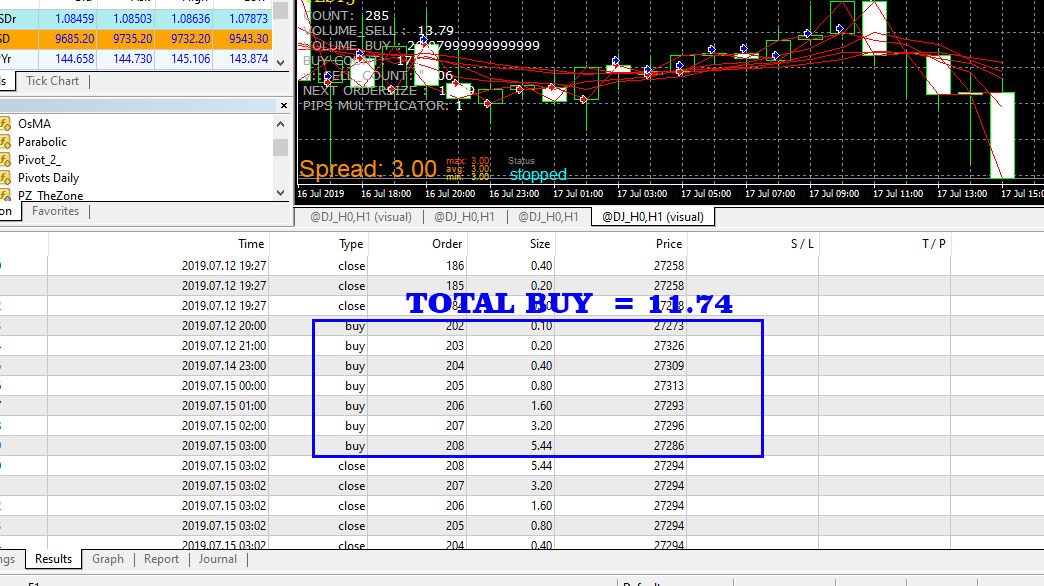The height and width of the screenshot is (586, 1044).
Task: Switch to the Report tab
Action: 161,559
